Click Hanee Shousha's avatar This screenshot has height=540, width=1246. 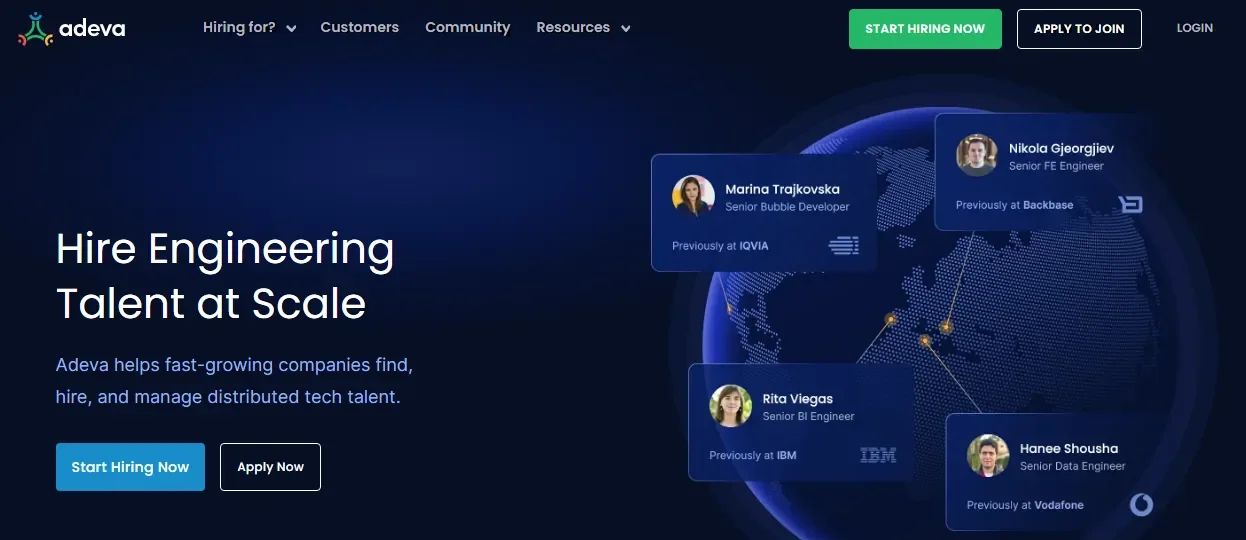[x=987, y=456]
